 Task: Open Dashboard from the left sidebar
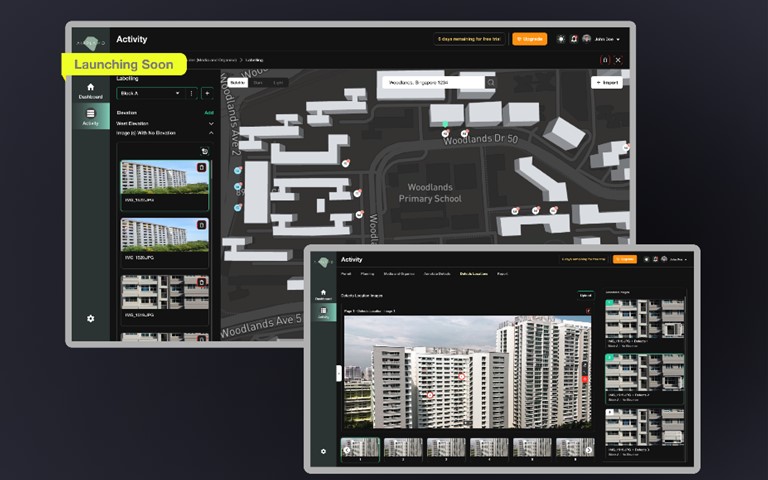pos(90,90)
